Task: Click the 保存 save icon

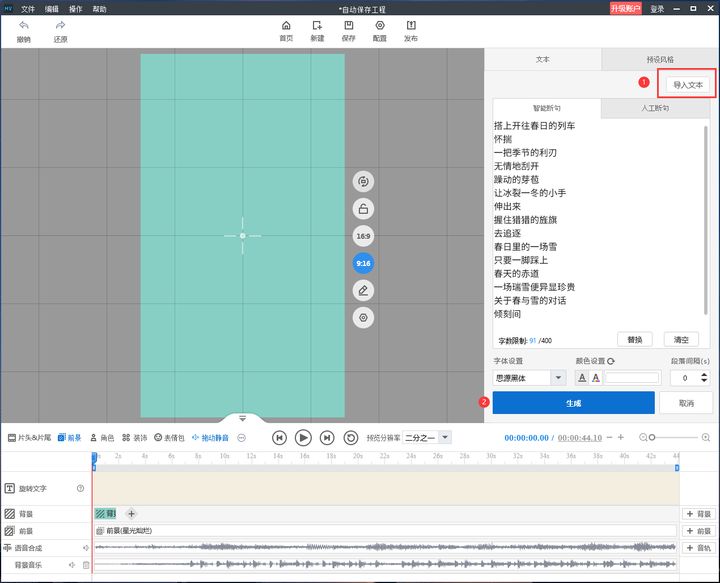Action: click(x=349, y=25)
